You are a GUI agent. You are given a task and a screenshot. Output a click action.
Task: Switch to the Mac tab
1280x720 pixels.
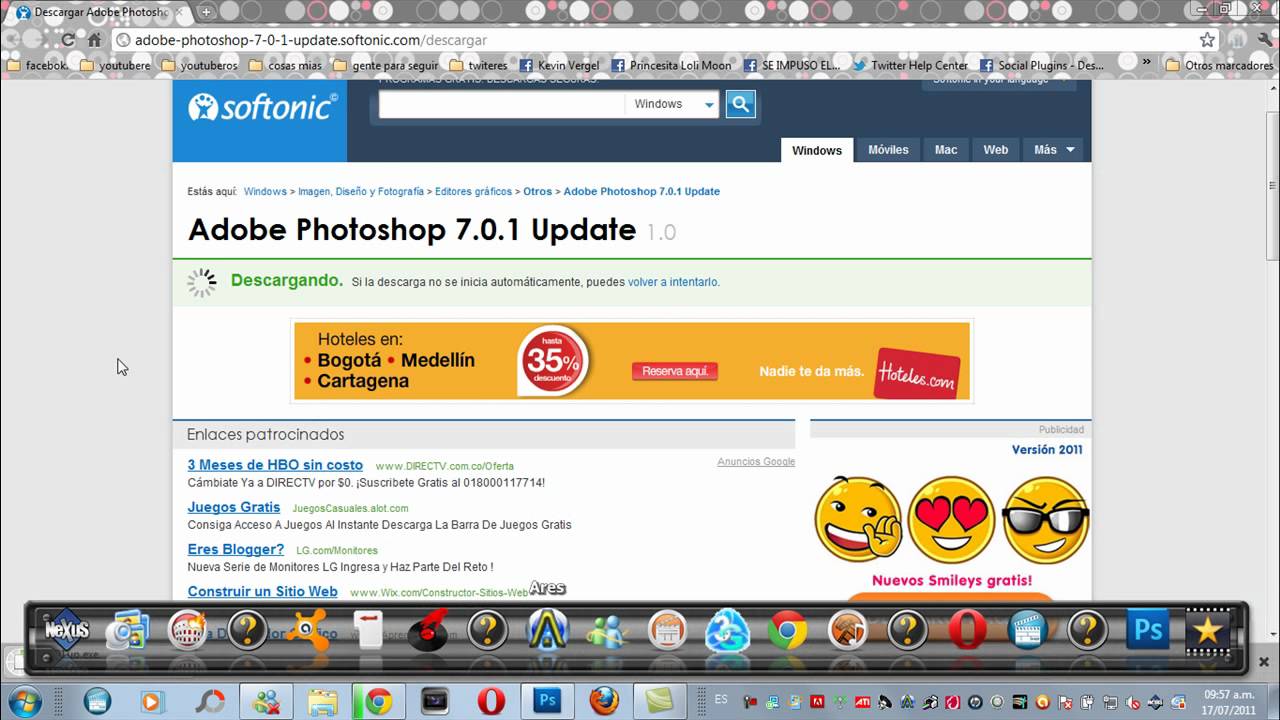pyautogui.click(x=946, y=150)
